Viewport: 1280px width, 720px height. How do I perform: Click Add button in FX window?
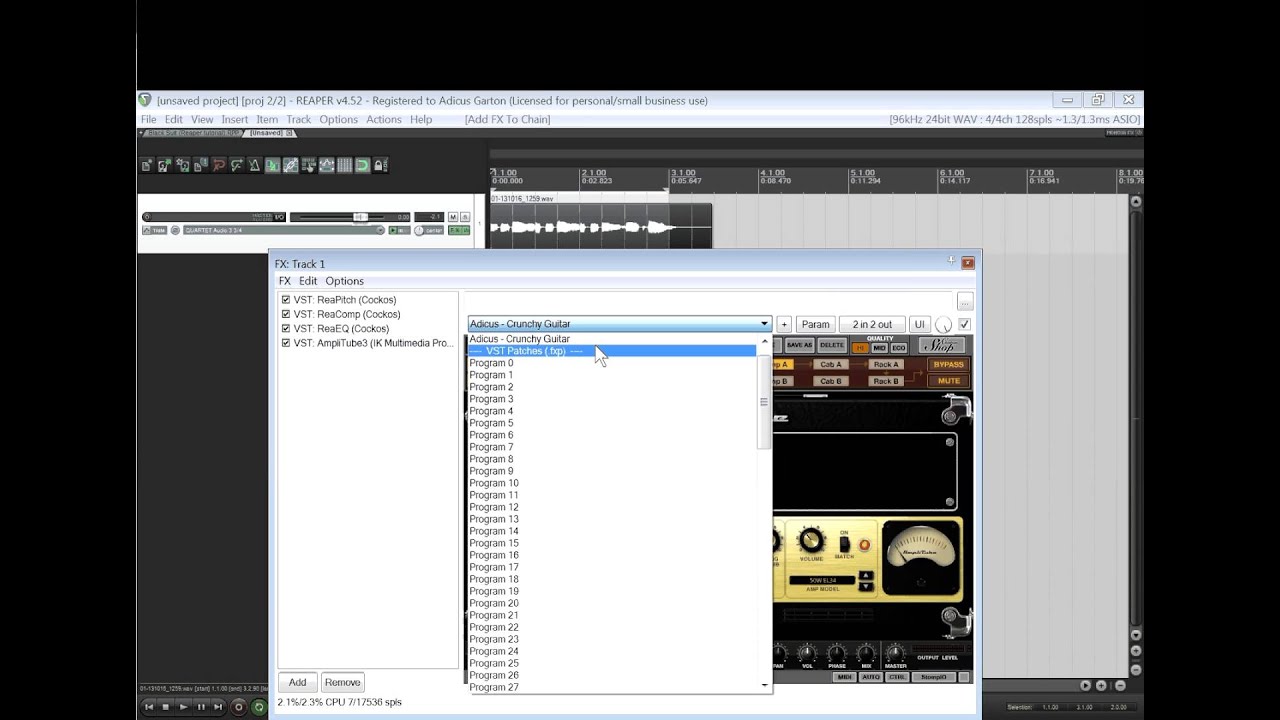coord(297,682)
